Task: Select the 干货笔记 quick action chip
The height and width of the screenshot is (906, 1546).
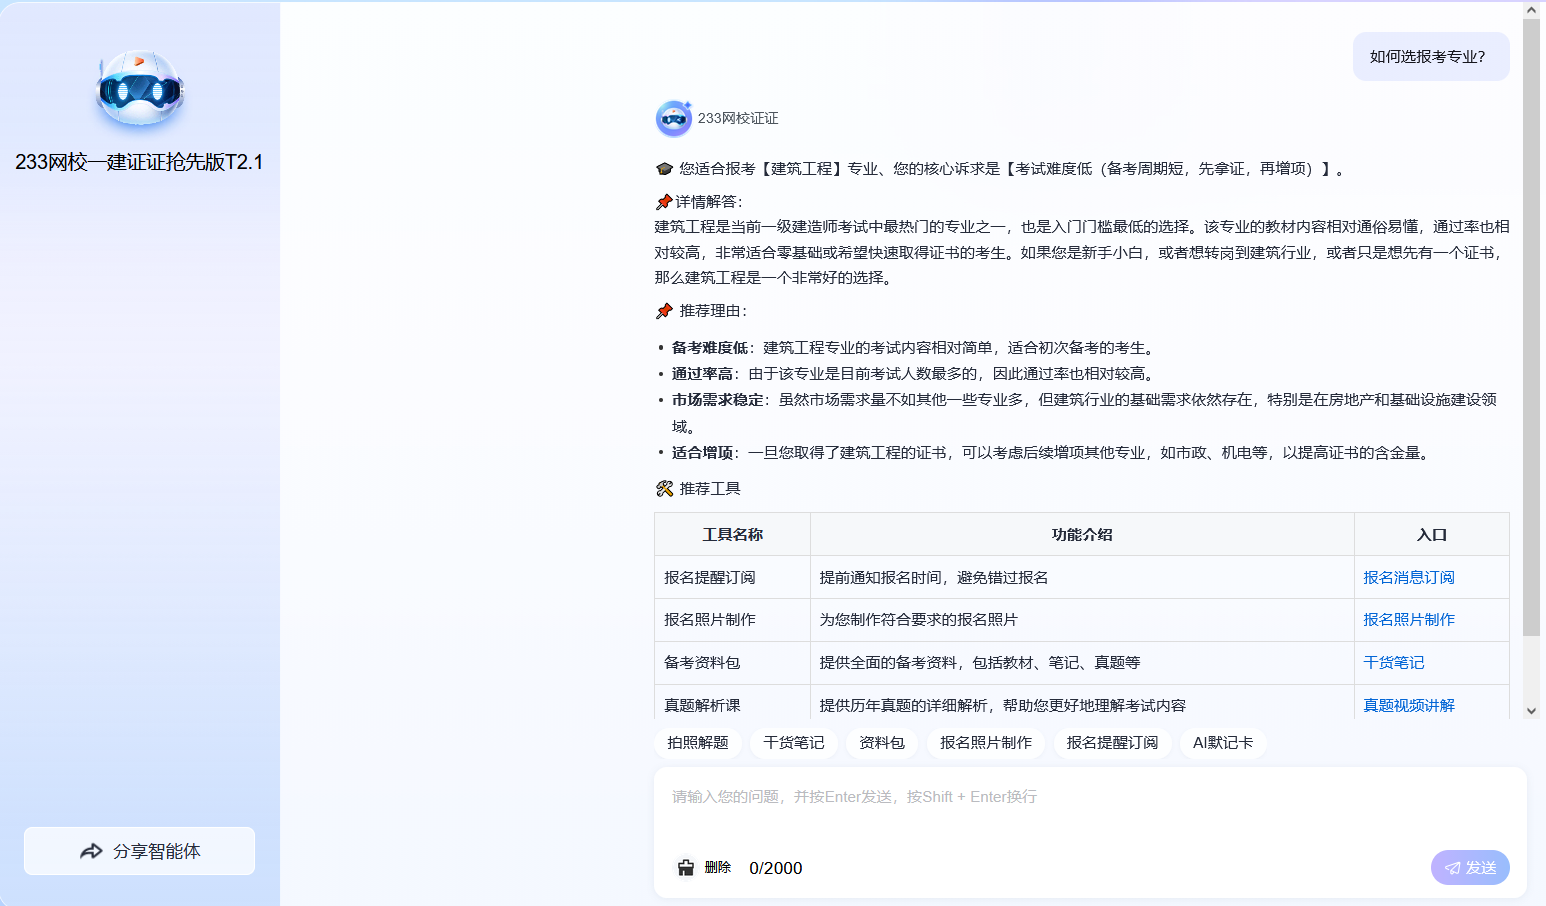Action: pos(793,743)
